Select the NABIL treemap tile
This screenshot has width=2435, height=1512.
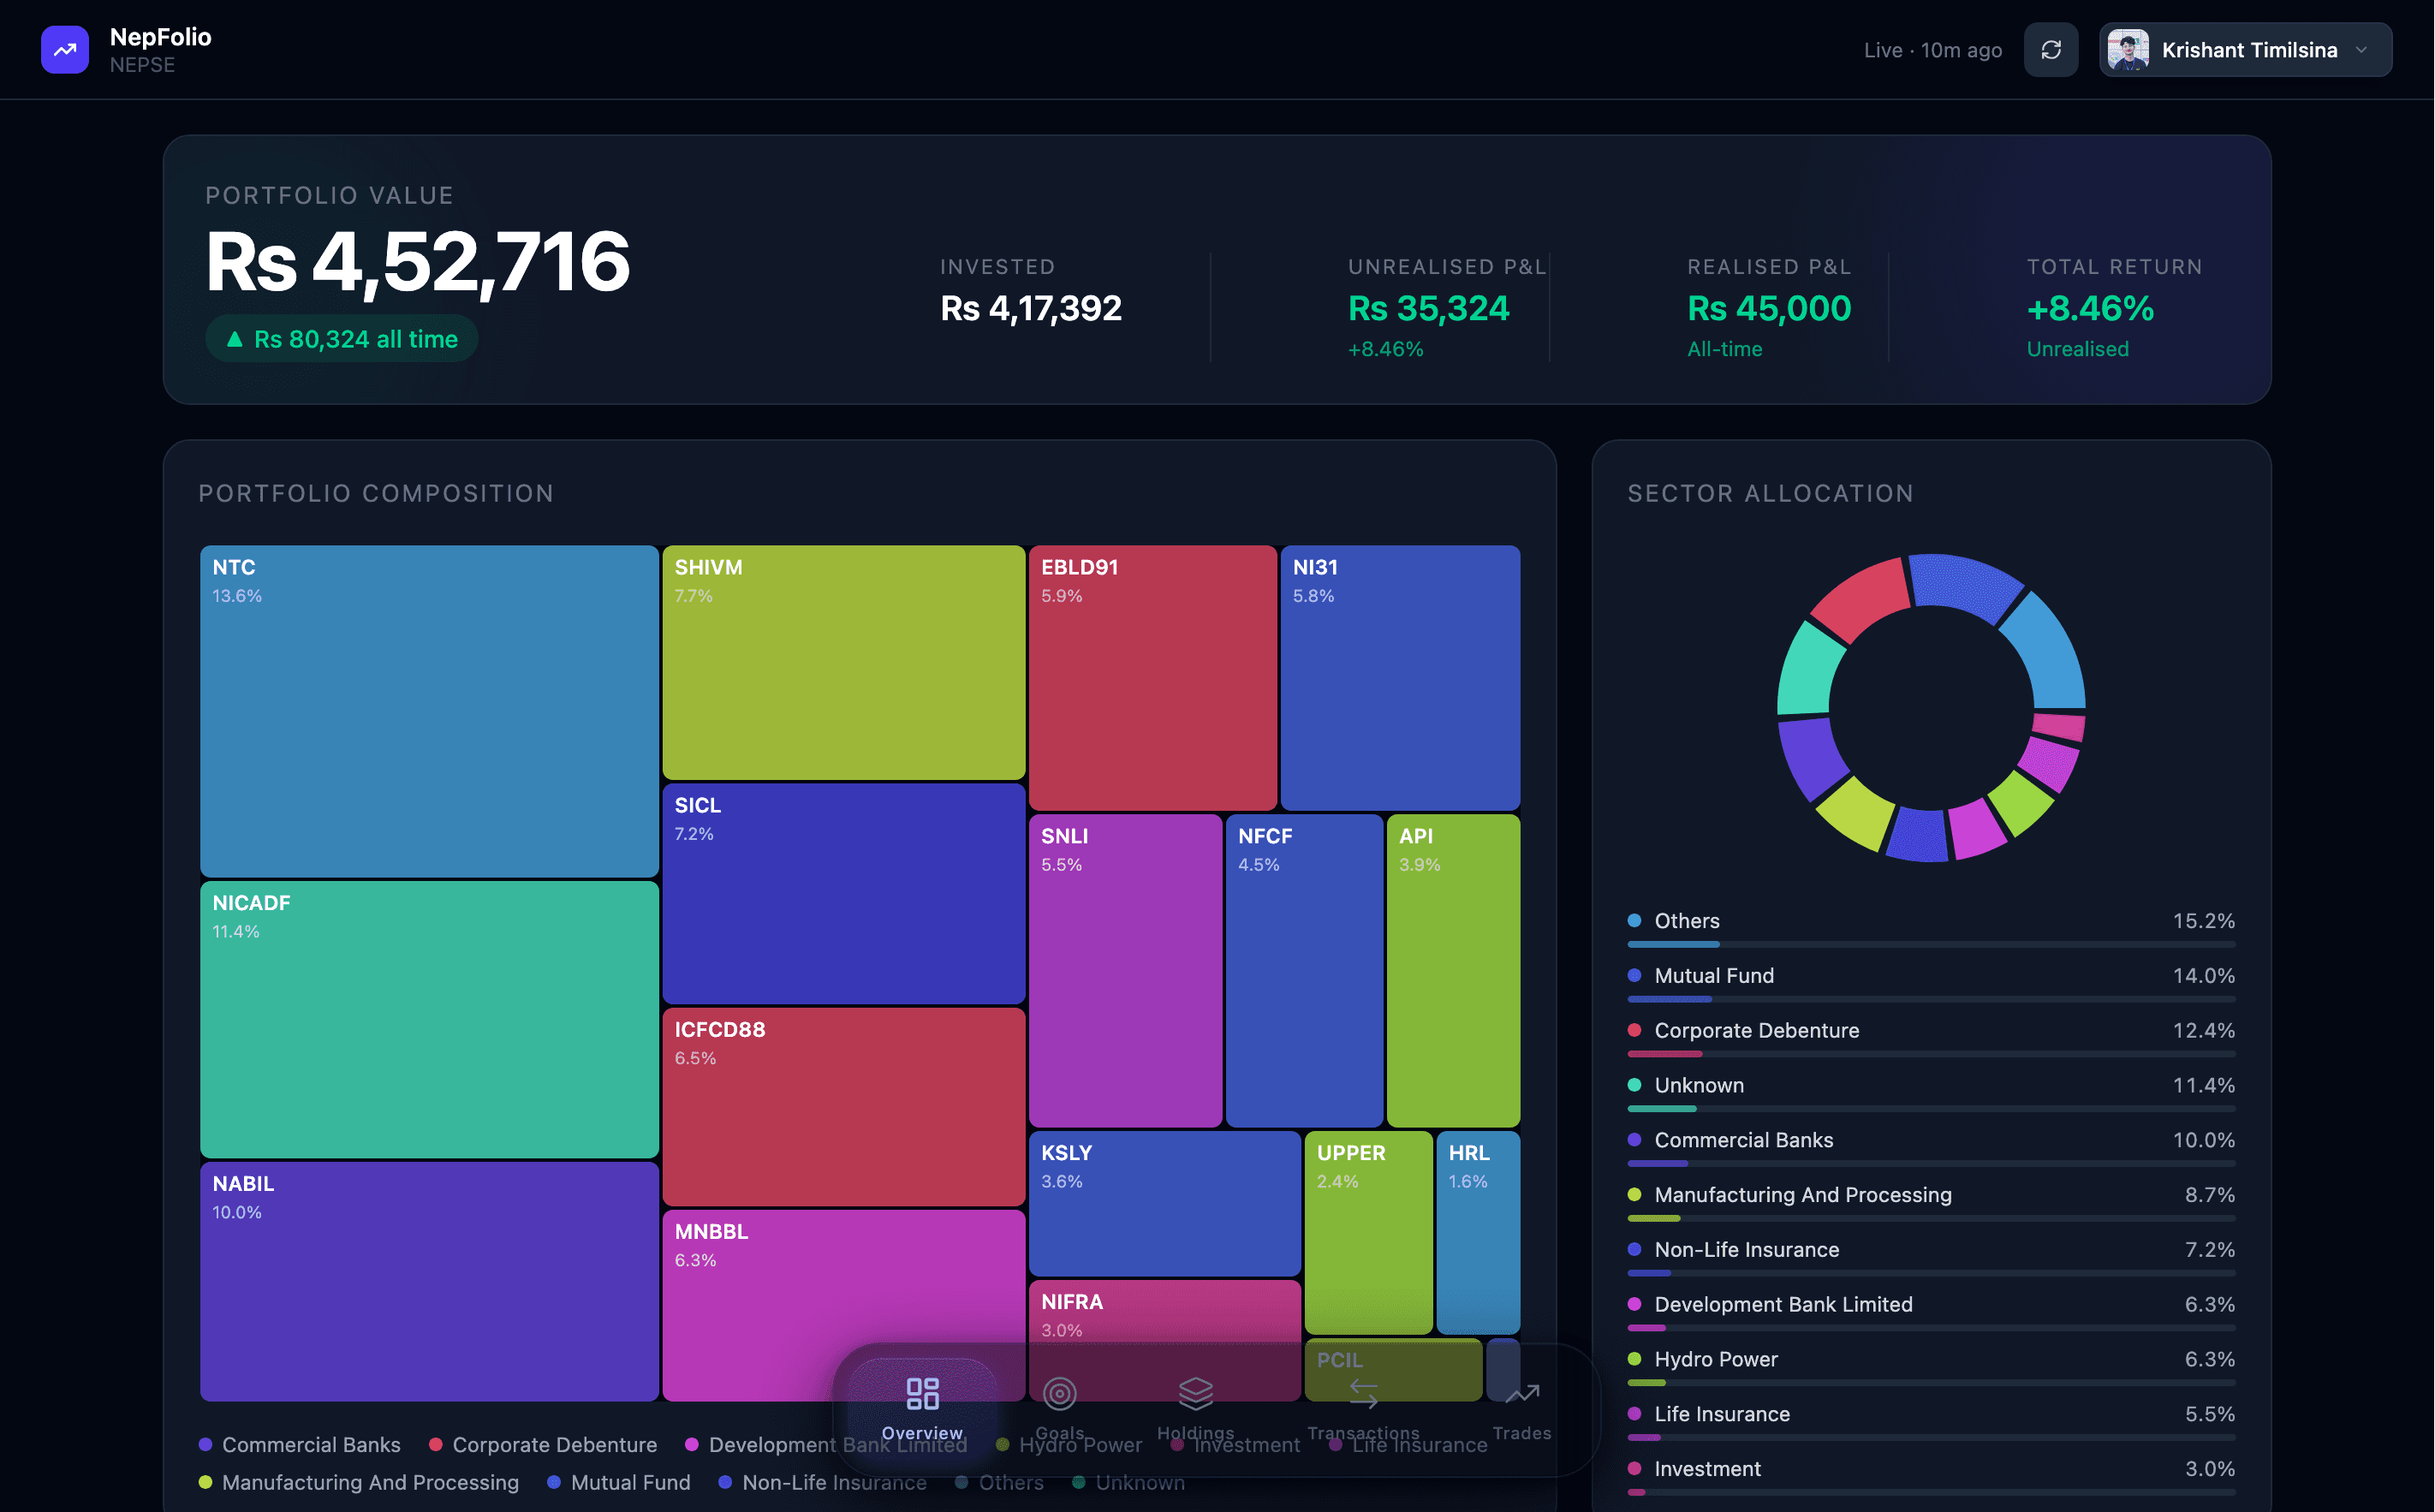tap(429, 1281)
